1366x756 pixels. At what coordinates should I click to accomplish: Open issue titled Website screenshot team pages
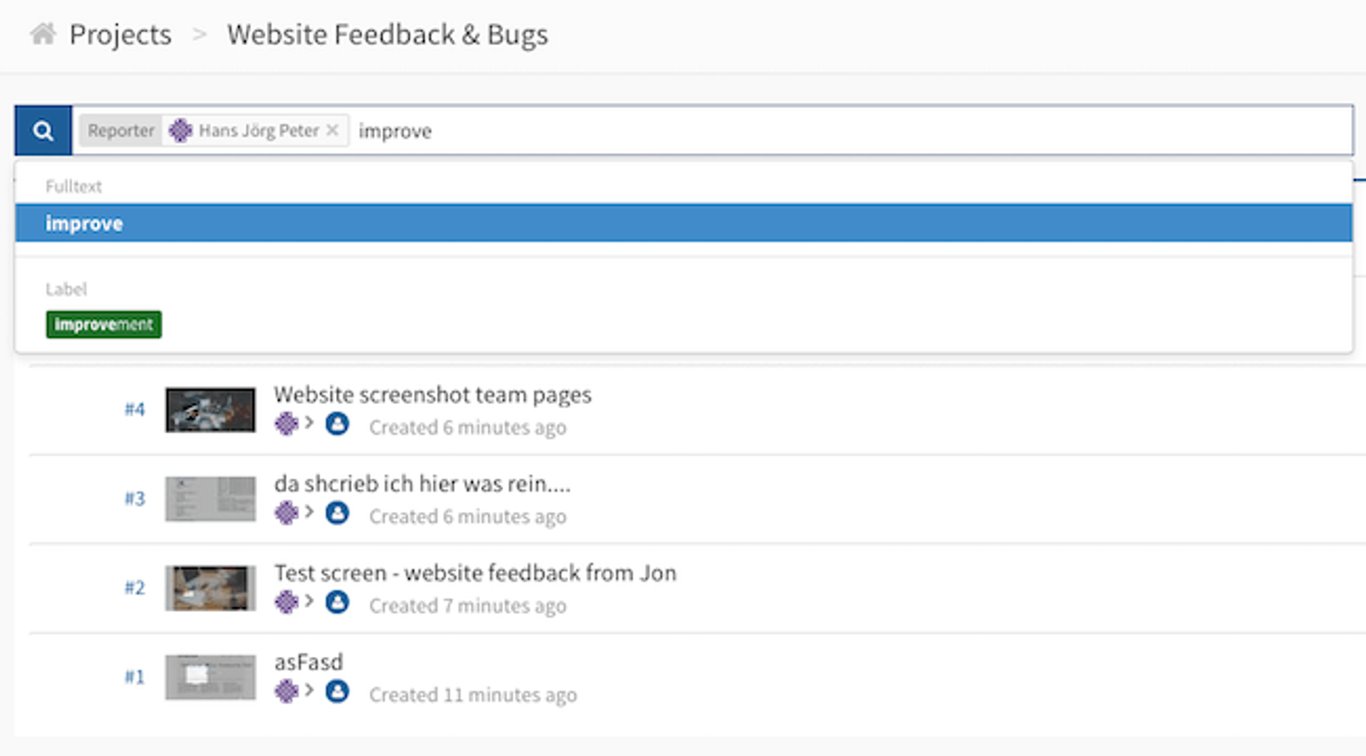[433, 395]
